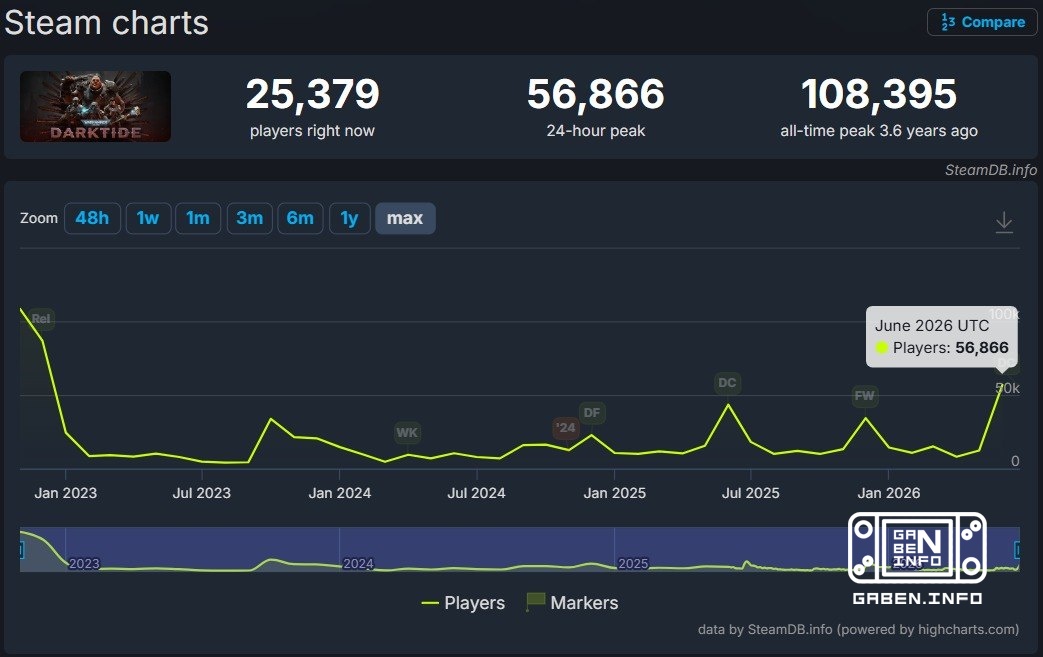1043x657 pixels.
Task: Click the Jul 2025 axis label
Action: (x=750, y=493)
